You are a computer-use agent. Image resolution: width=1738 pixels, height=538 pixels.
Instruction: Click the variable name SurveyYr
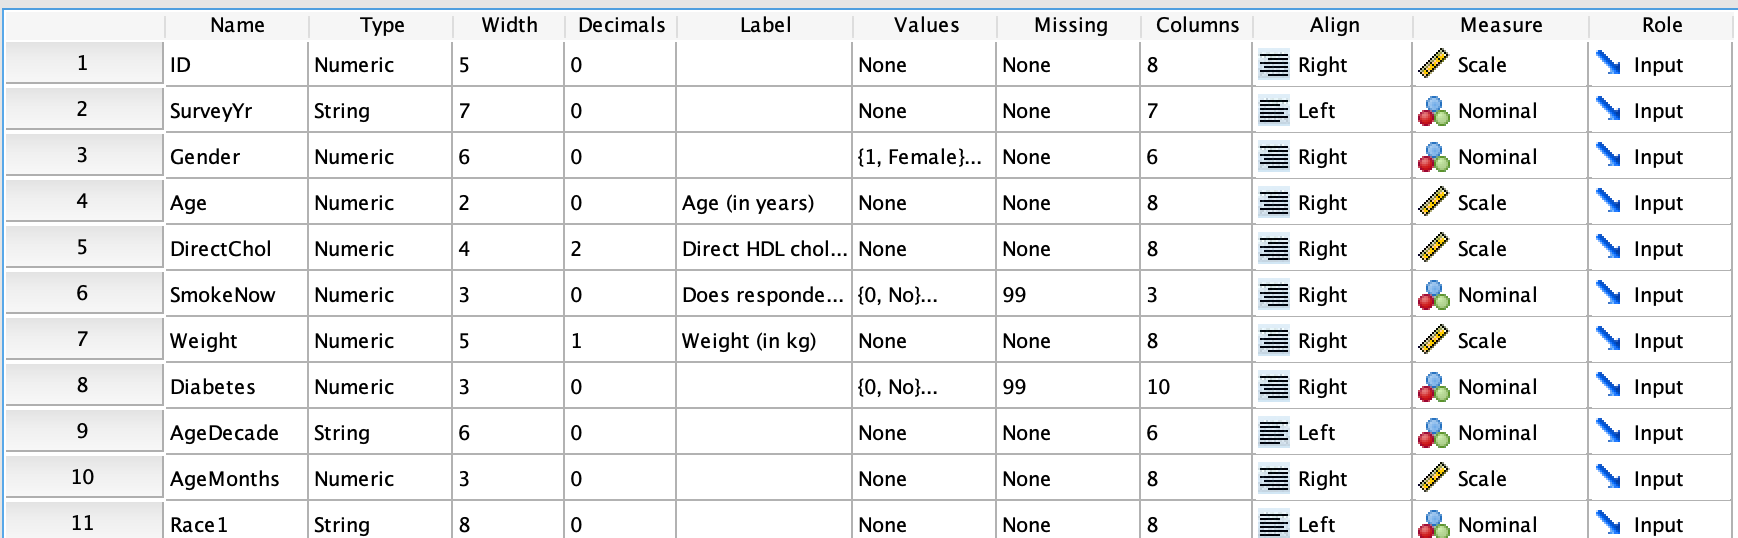(x=211, y=111)
